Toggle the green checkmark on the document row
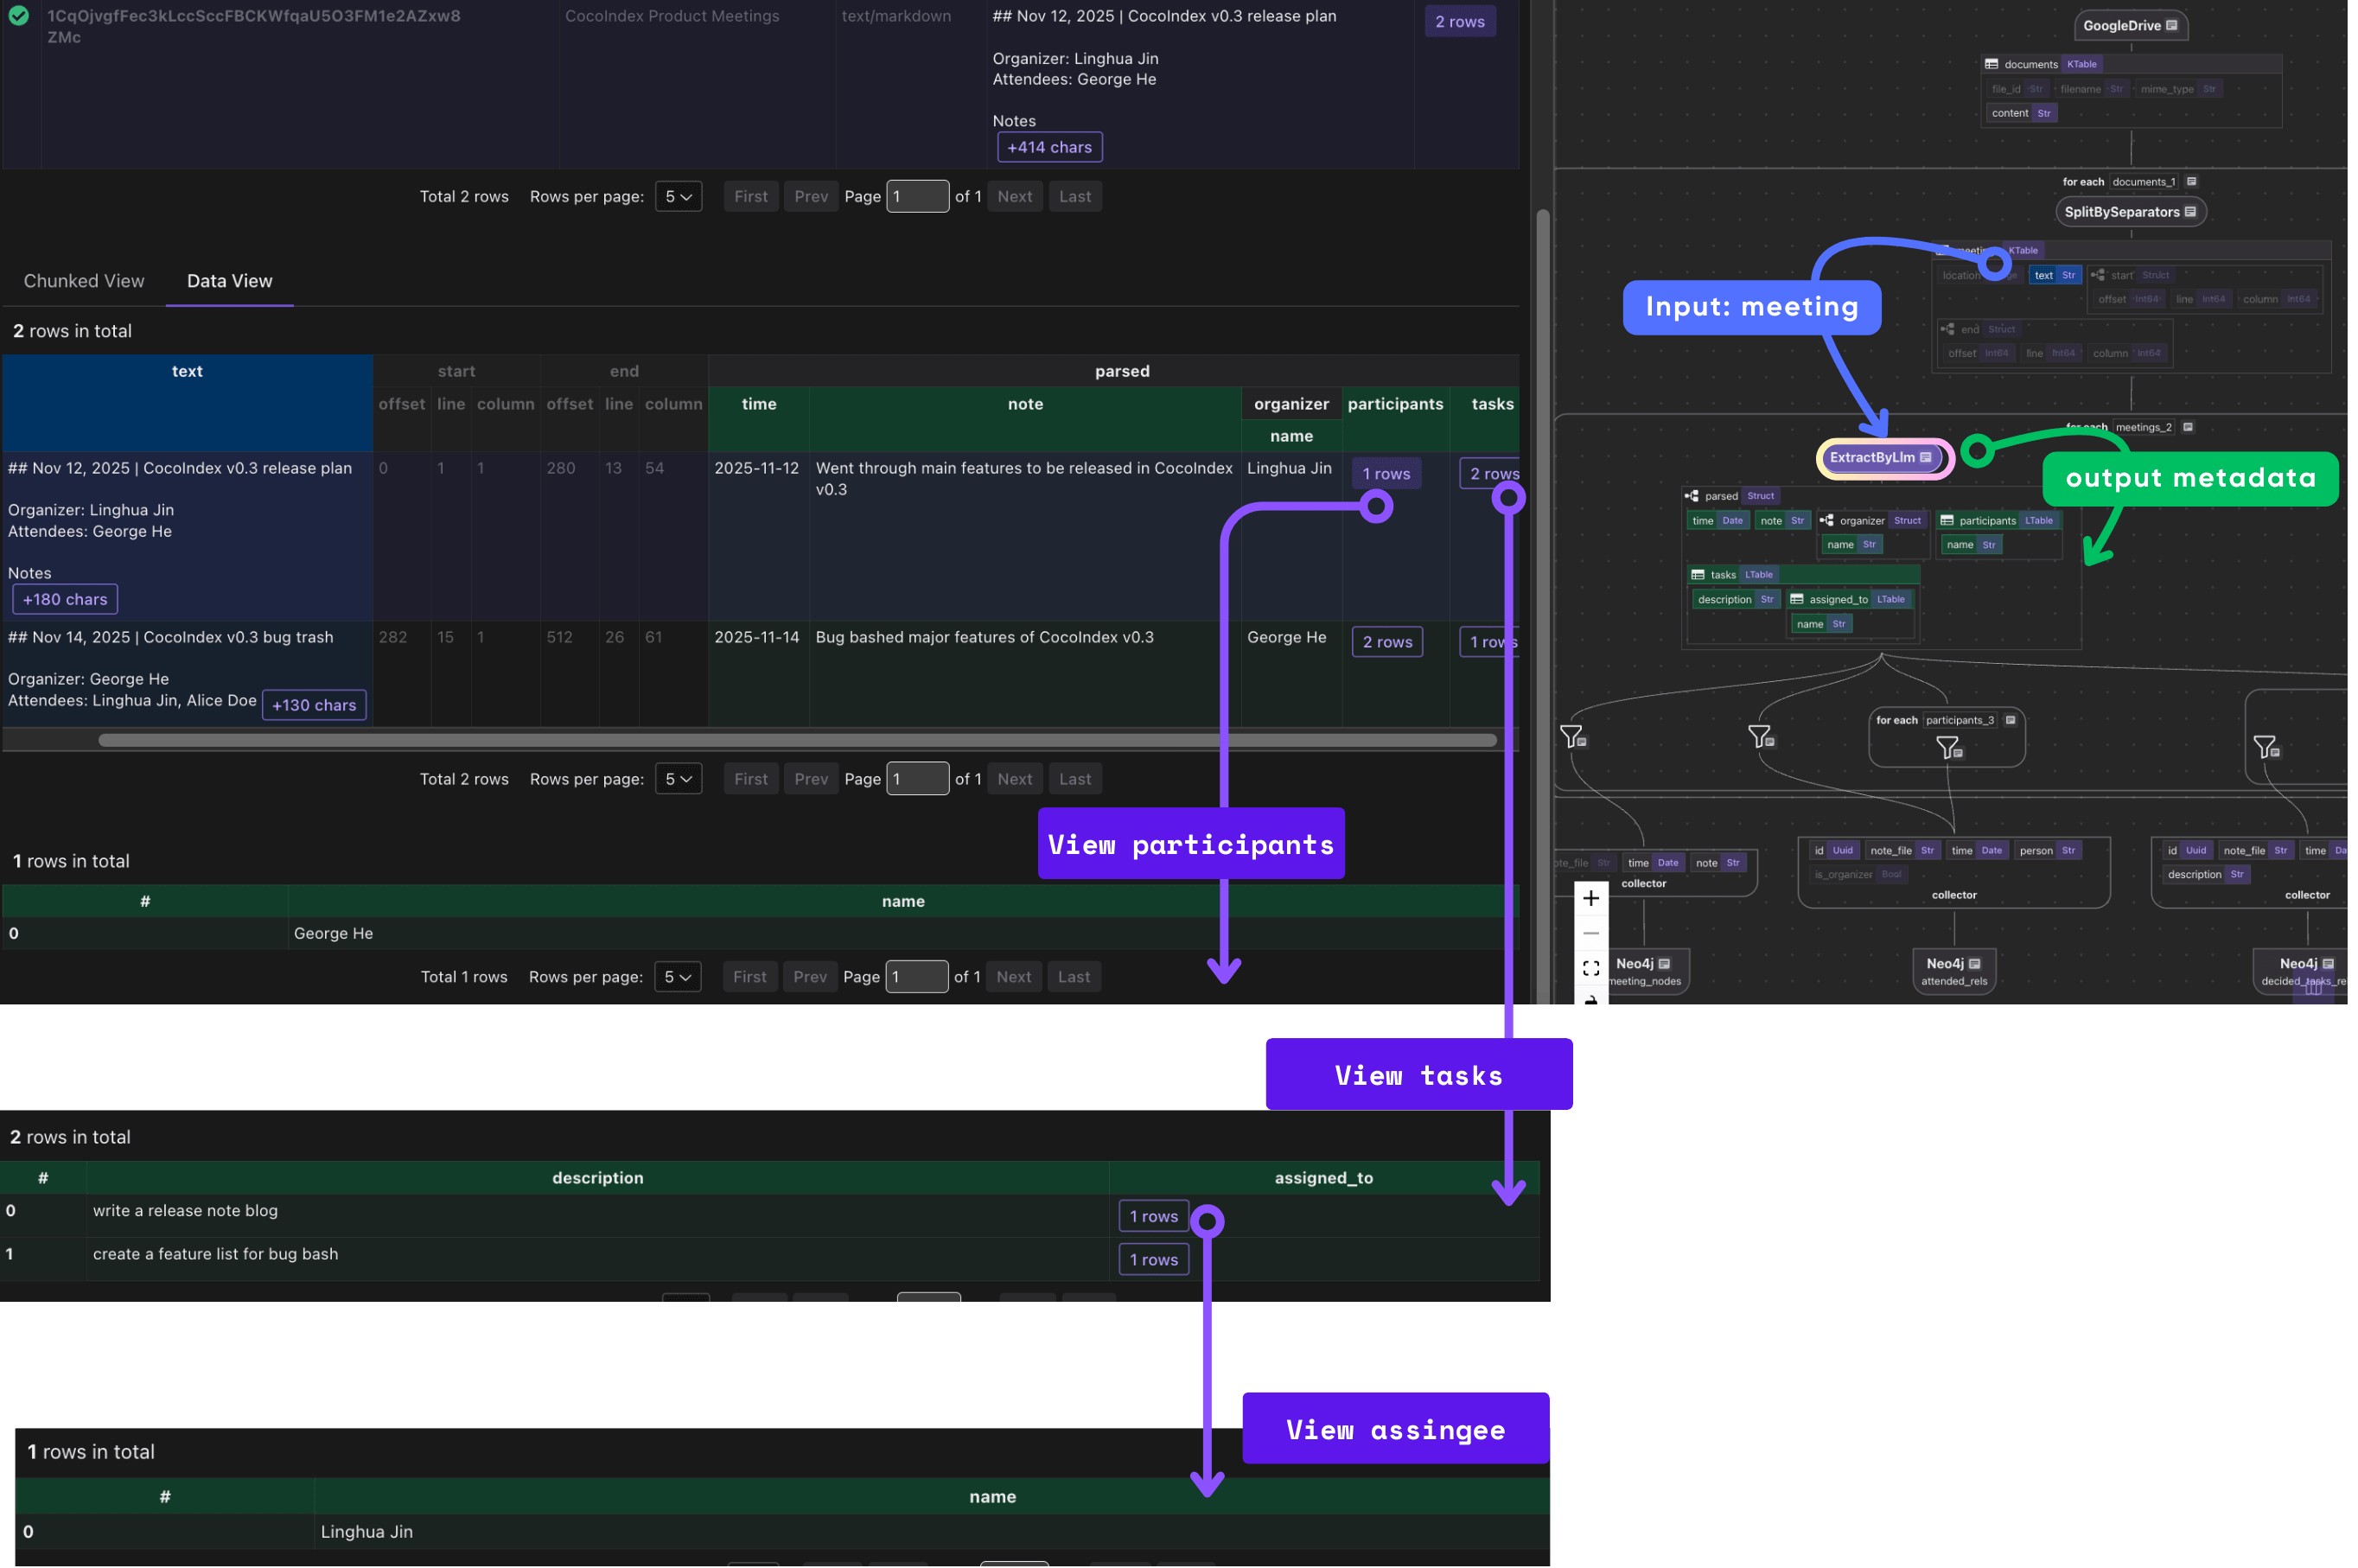 pyautogui.click(x=20, y=16)
